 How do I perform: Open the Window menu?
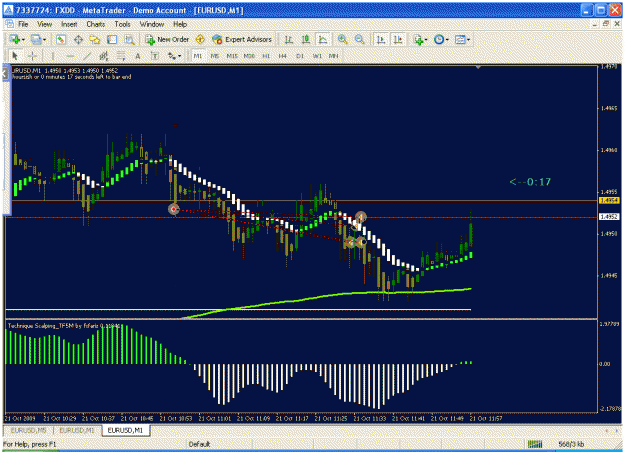[x=151, y=24]
